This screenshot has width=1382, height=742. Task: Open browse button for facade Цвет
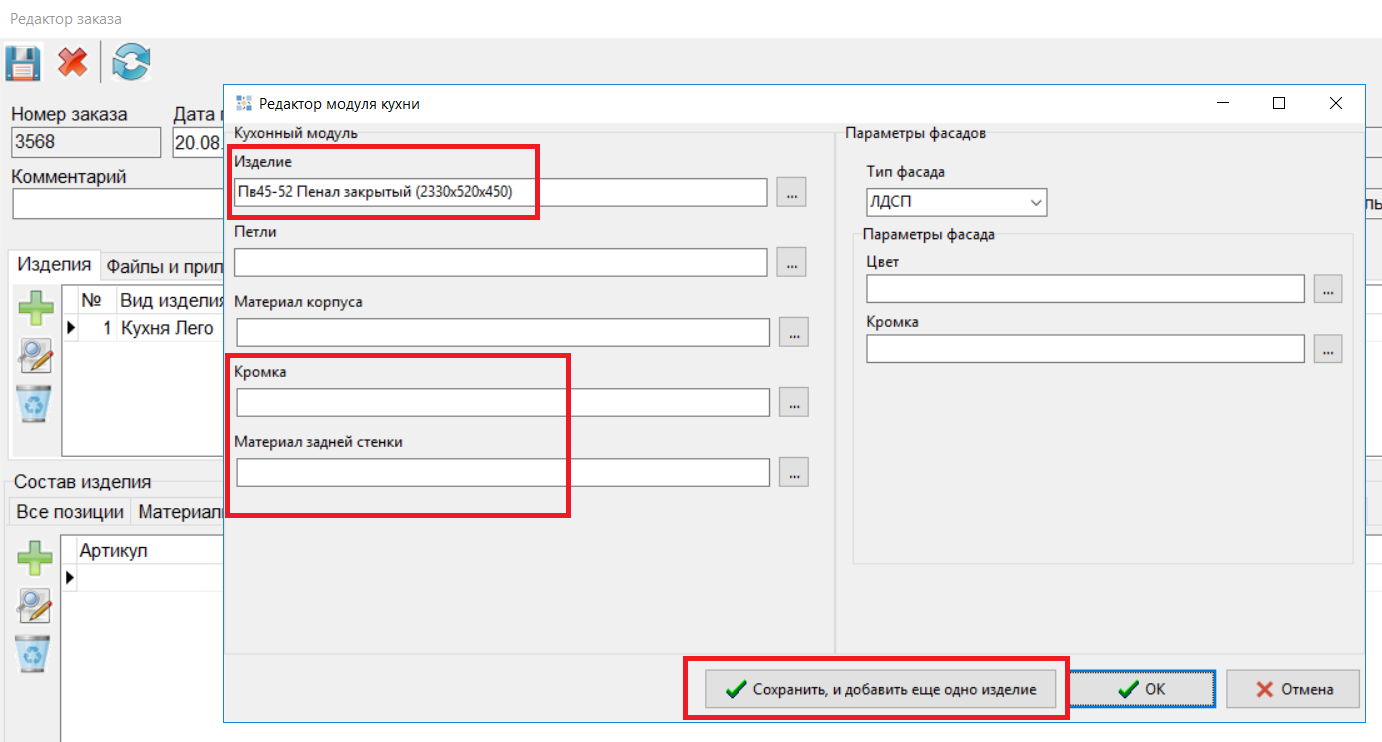(1327, 288)
